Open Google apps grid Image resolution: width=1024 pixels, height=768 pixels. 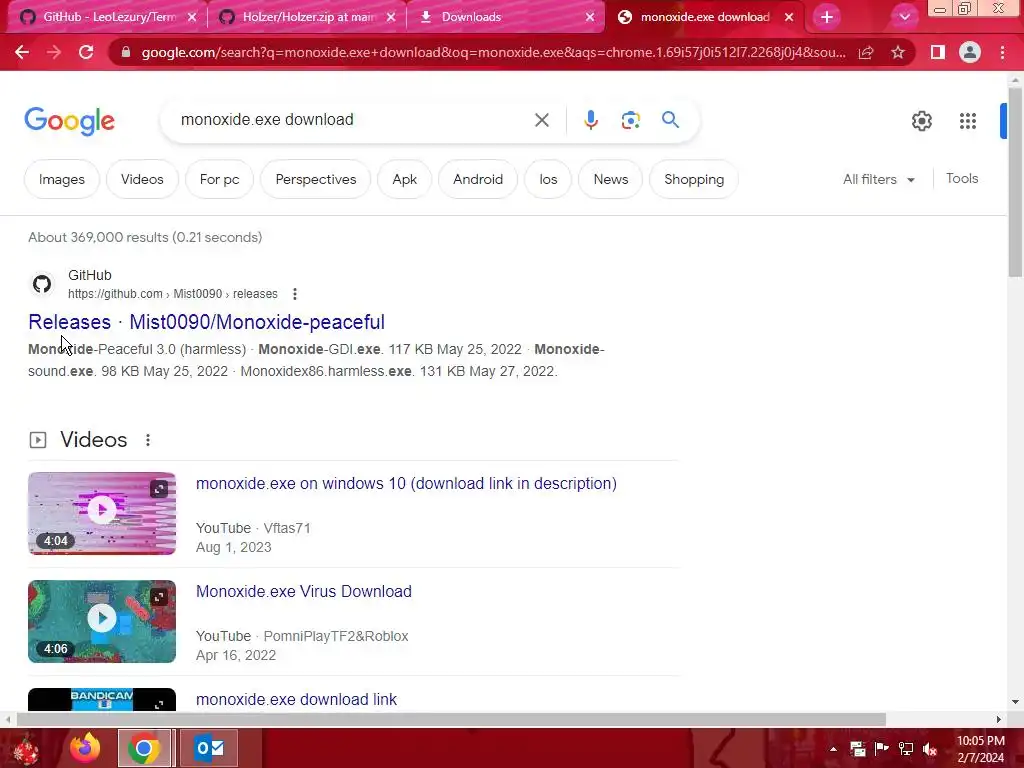click(x=967, y=121)
